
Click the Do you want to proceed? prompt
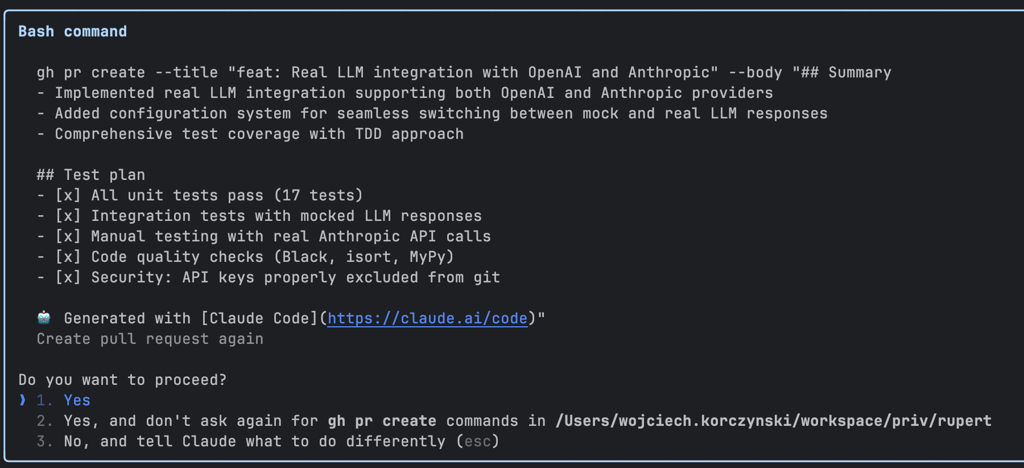pyautogui.click(x=123, y=380)
